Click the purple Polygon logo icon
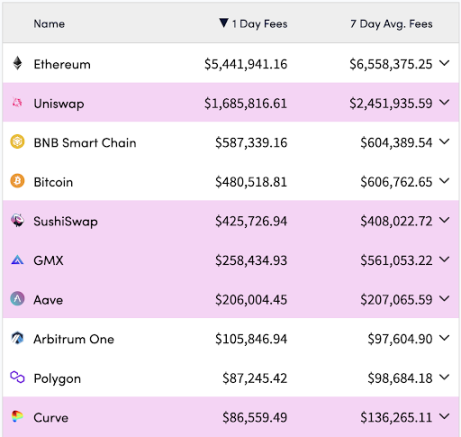This screenshot has width=461, height=437. [x=17, y=377]
